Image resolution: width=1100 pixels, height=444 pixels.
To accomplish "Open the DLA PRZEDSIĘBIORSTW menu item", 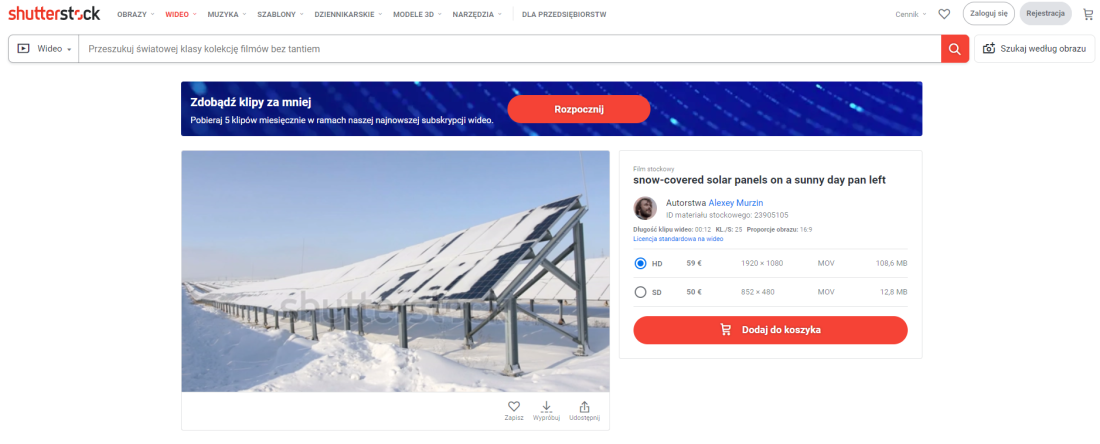I will tap(564, 14).
